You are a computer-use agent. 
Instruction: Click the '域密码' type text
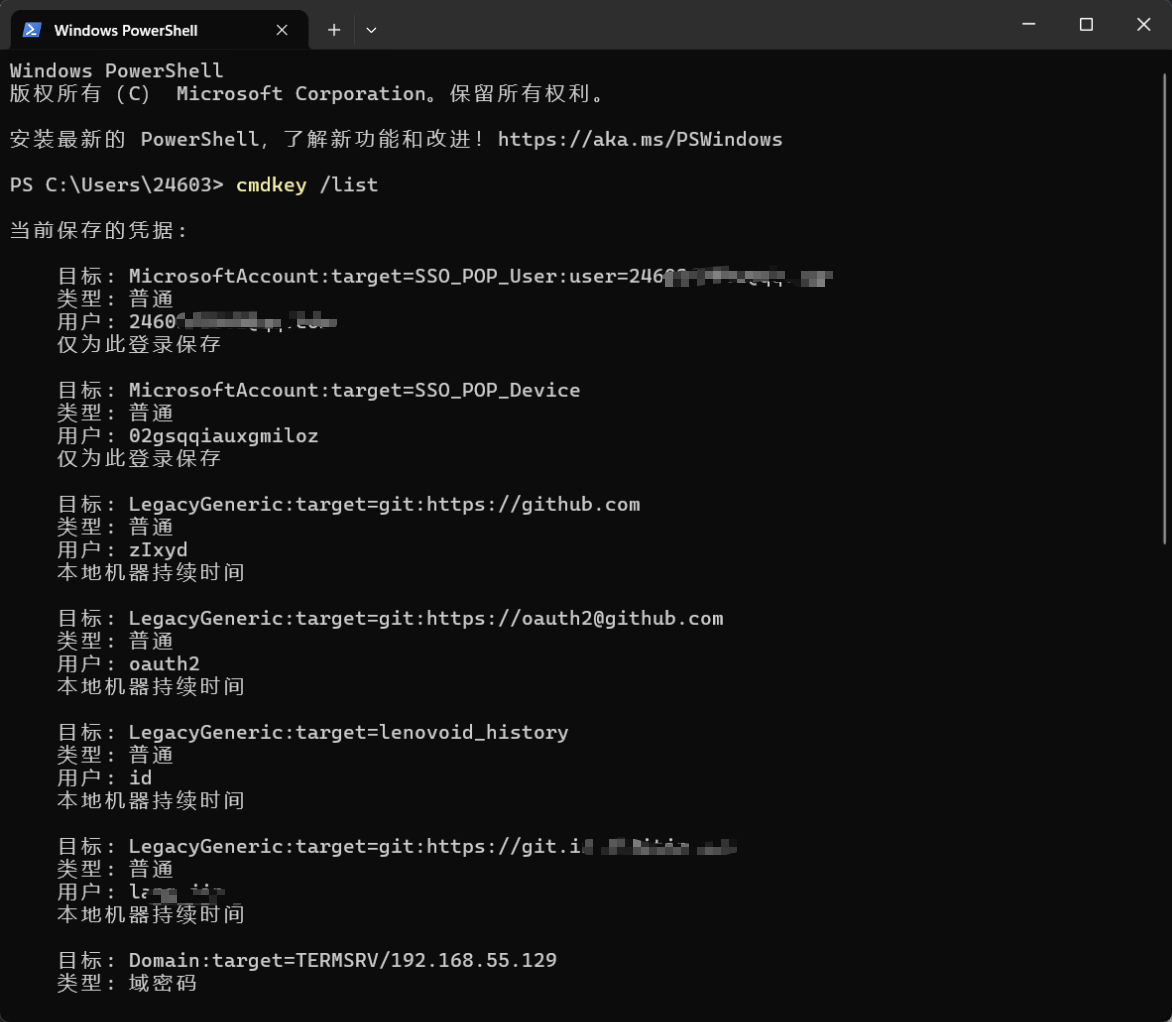coord(163,983)
